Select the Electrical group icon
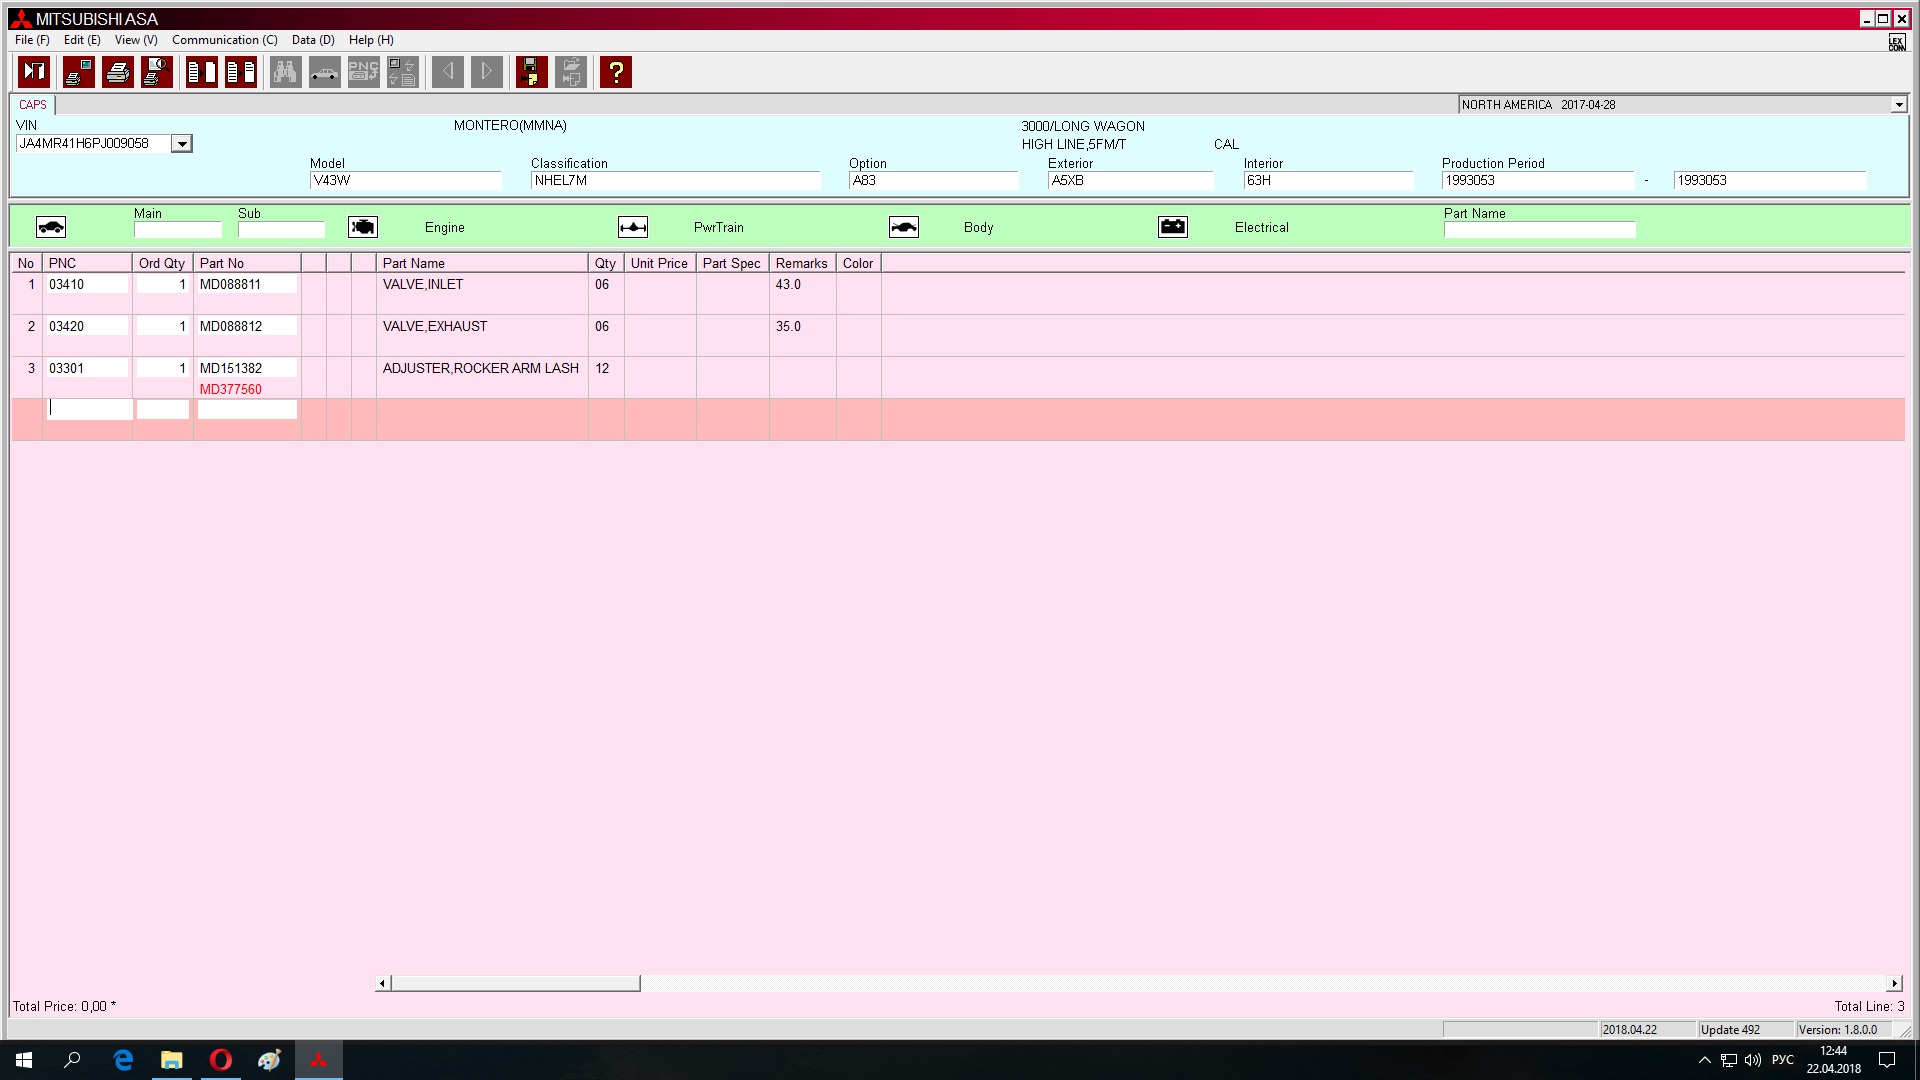Screen dimensions: 1920x1080 [1173, 227]
